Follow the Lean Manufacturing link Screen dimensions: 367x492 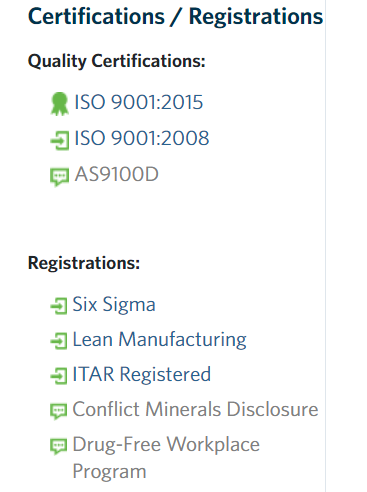click(x=159, y=340)
